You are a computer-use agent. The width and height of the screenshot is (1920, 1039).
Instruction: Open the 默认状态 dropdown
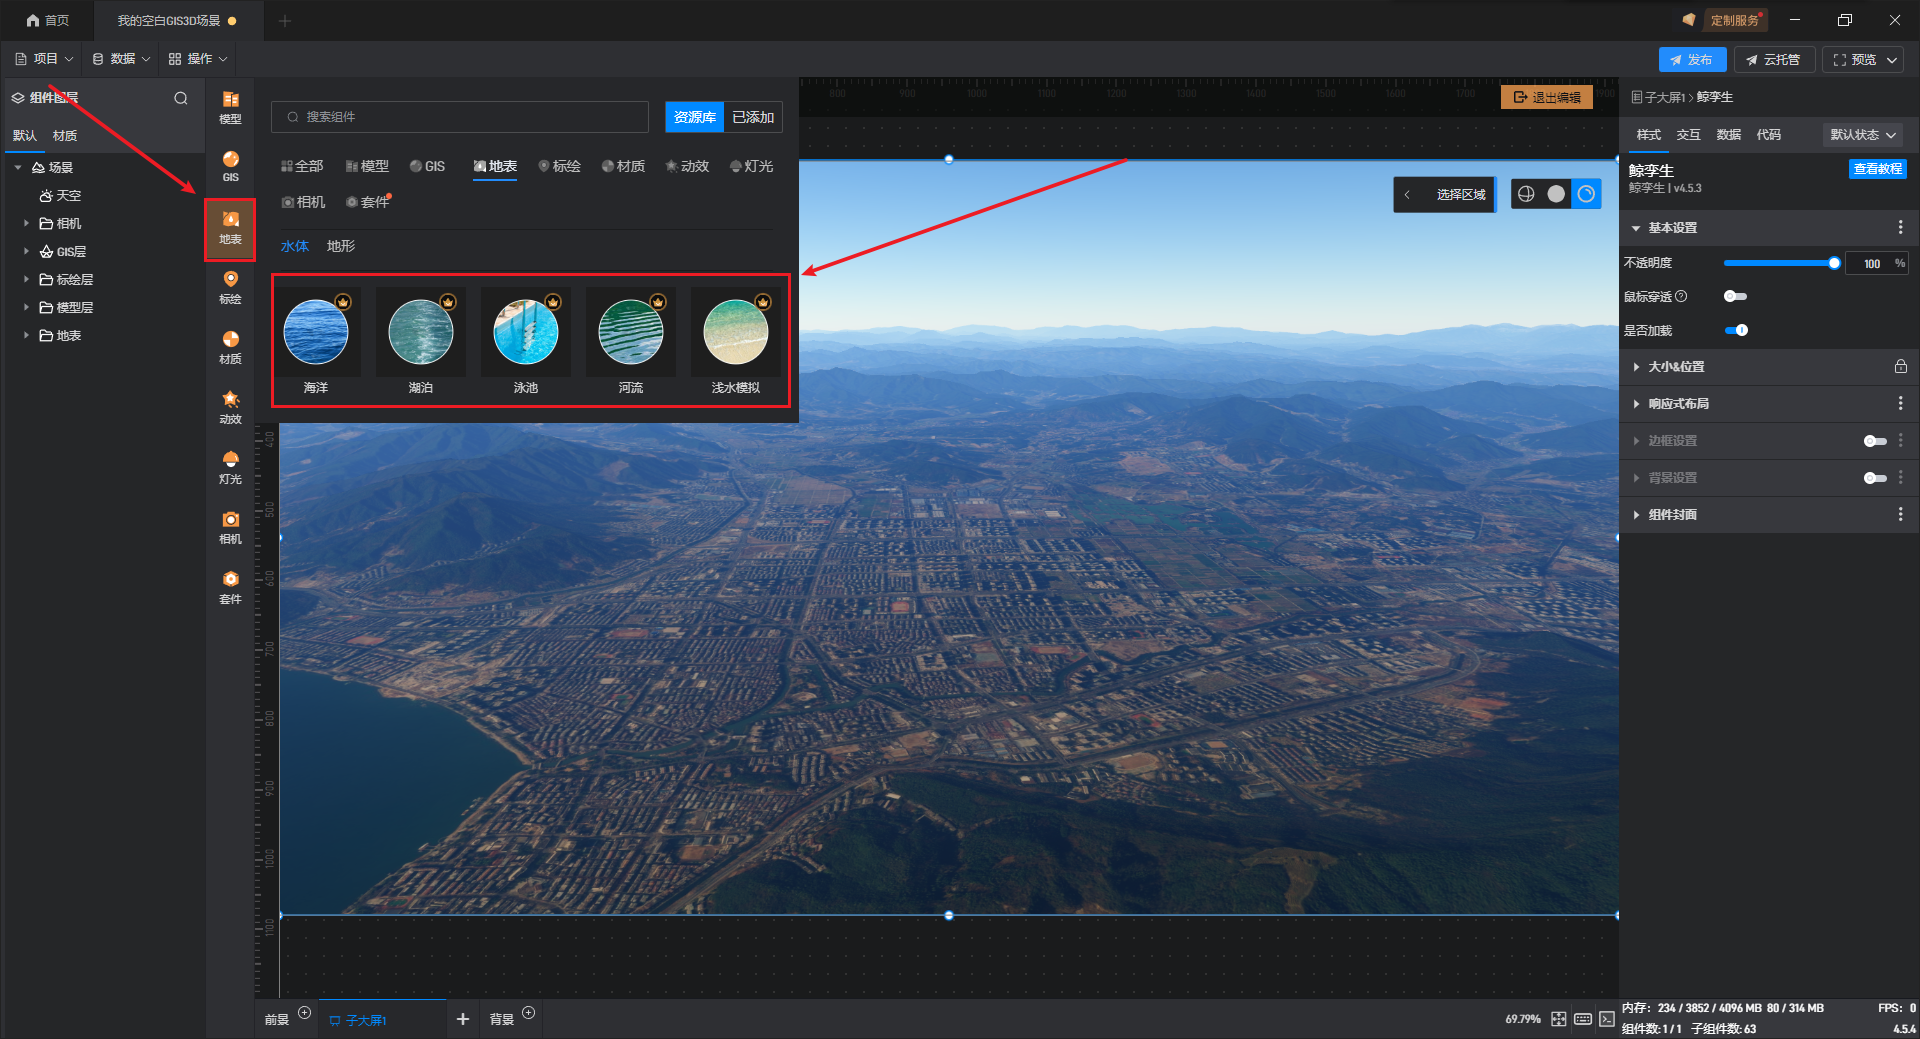pos(1863,135)
